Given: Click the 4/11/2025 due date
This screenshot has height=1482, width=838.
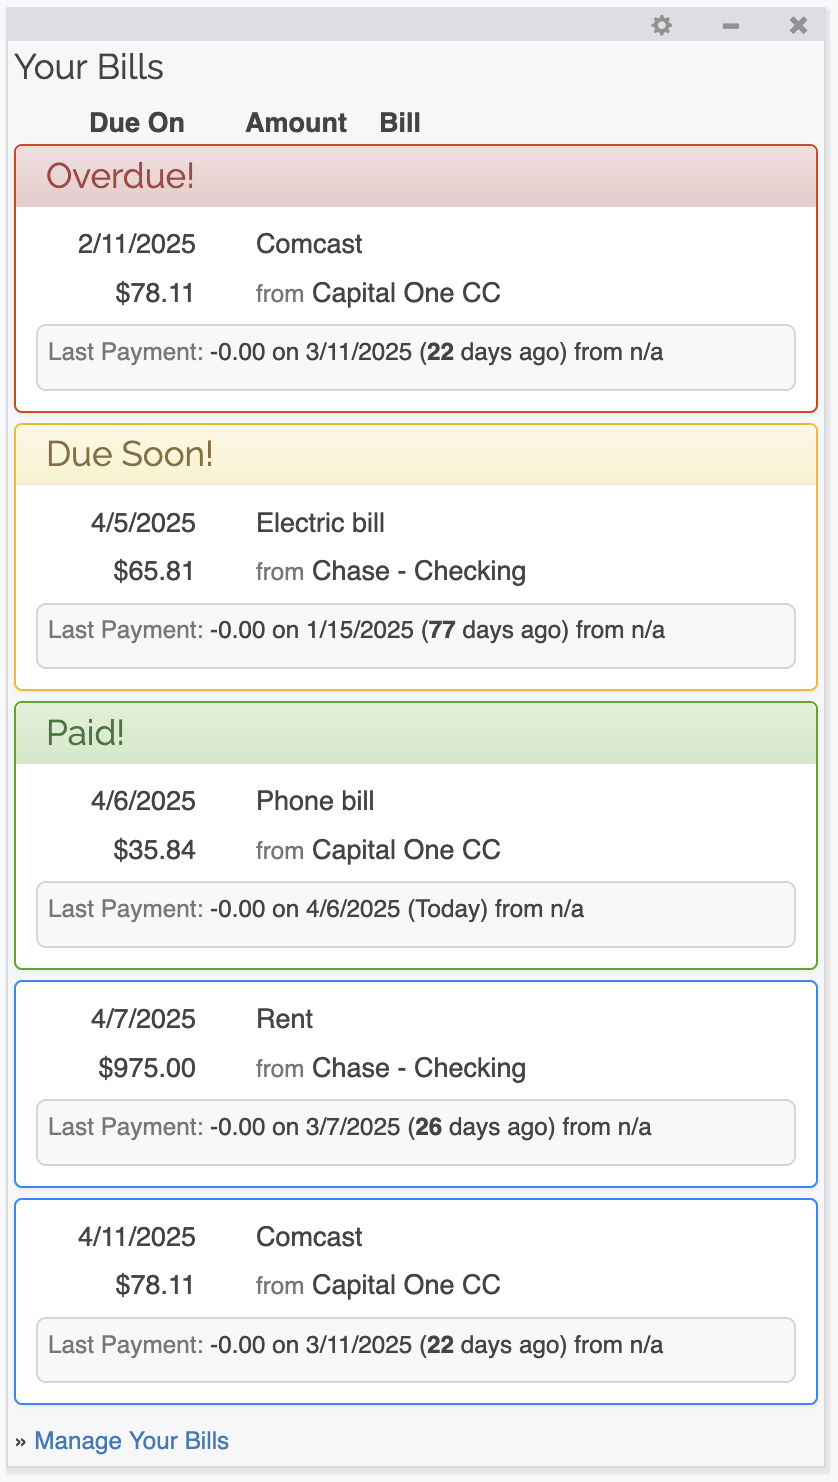Looking at the screenshot, I should coord(137,1237).
